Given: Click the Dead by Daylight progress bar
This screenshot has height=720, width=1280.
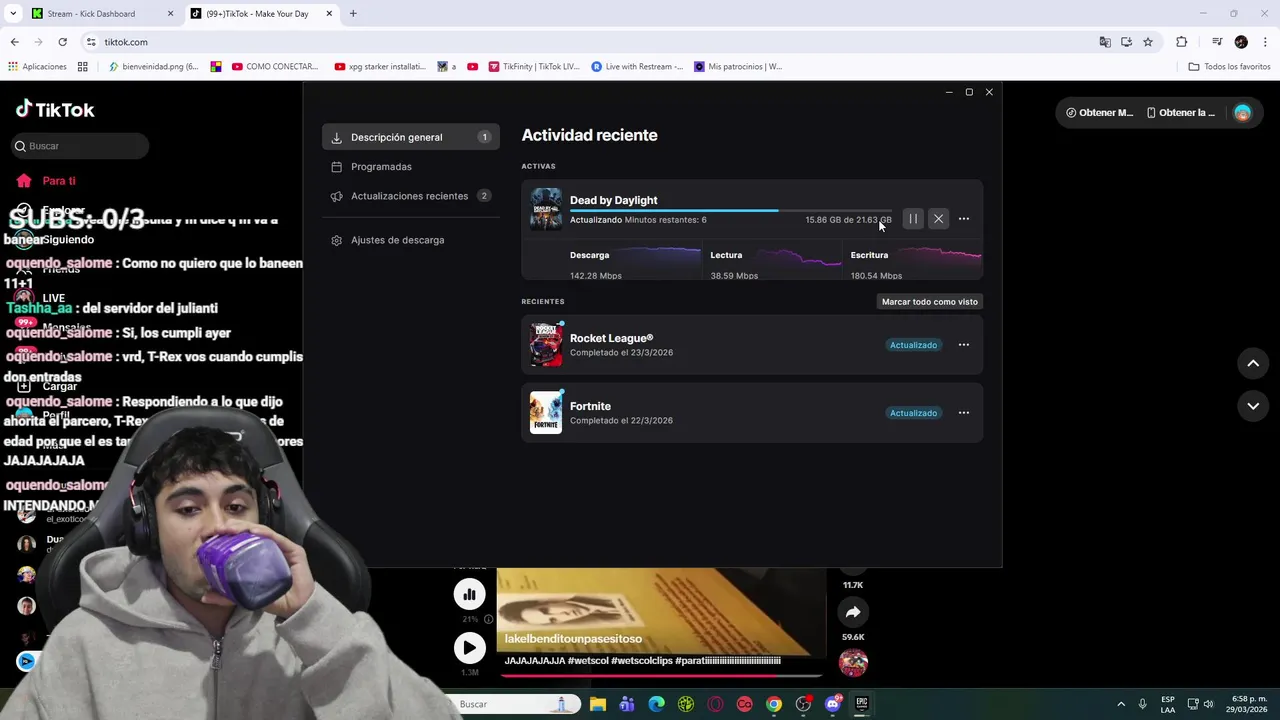Looking at the screenshot, I should tap(731, 210).
